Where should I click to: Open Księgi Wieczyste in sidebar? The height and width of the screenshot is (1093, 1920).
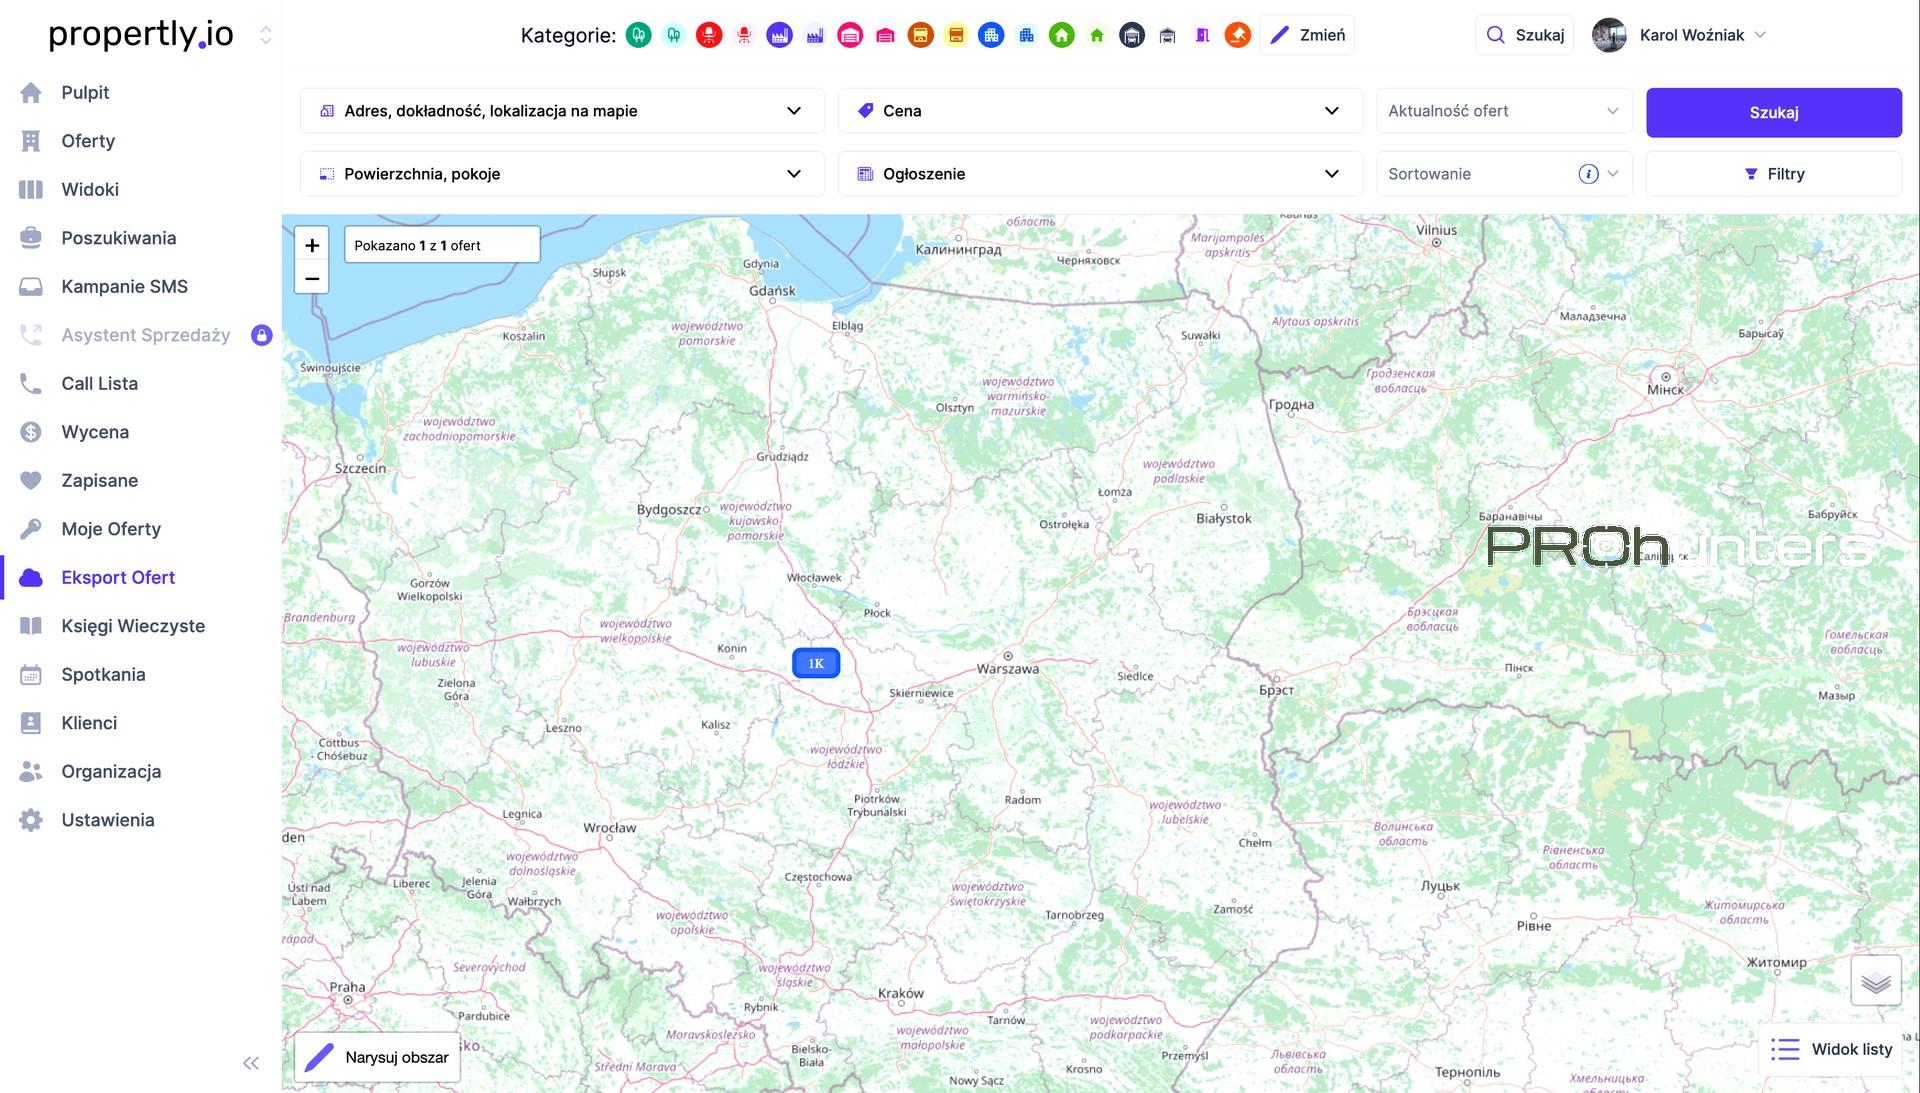133,626
